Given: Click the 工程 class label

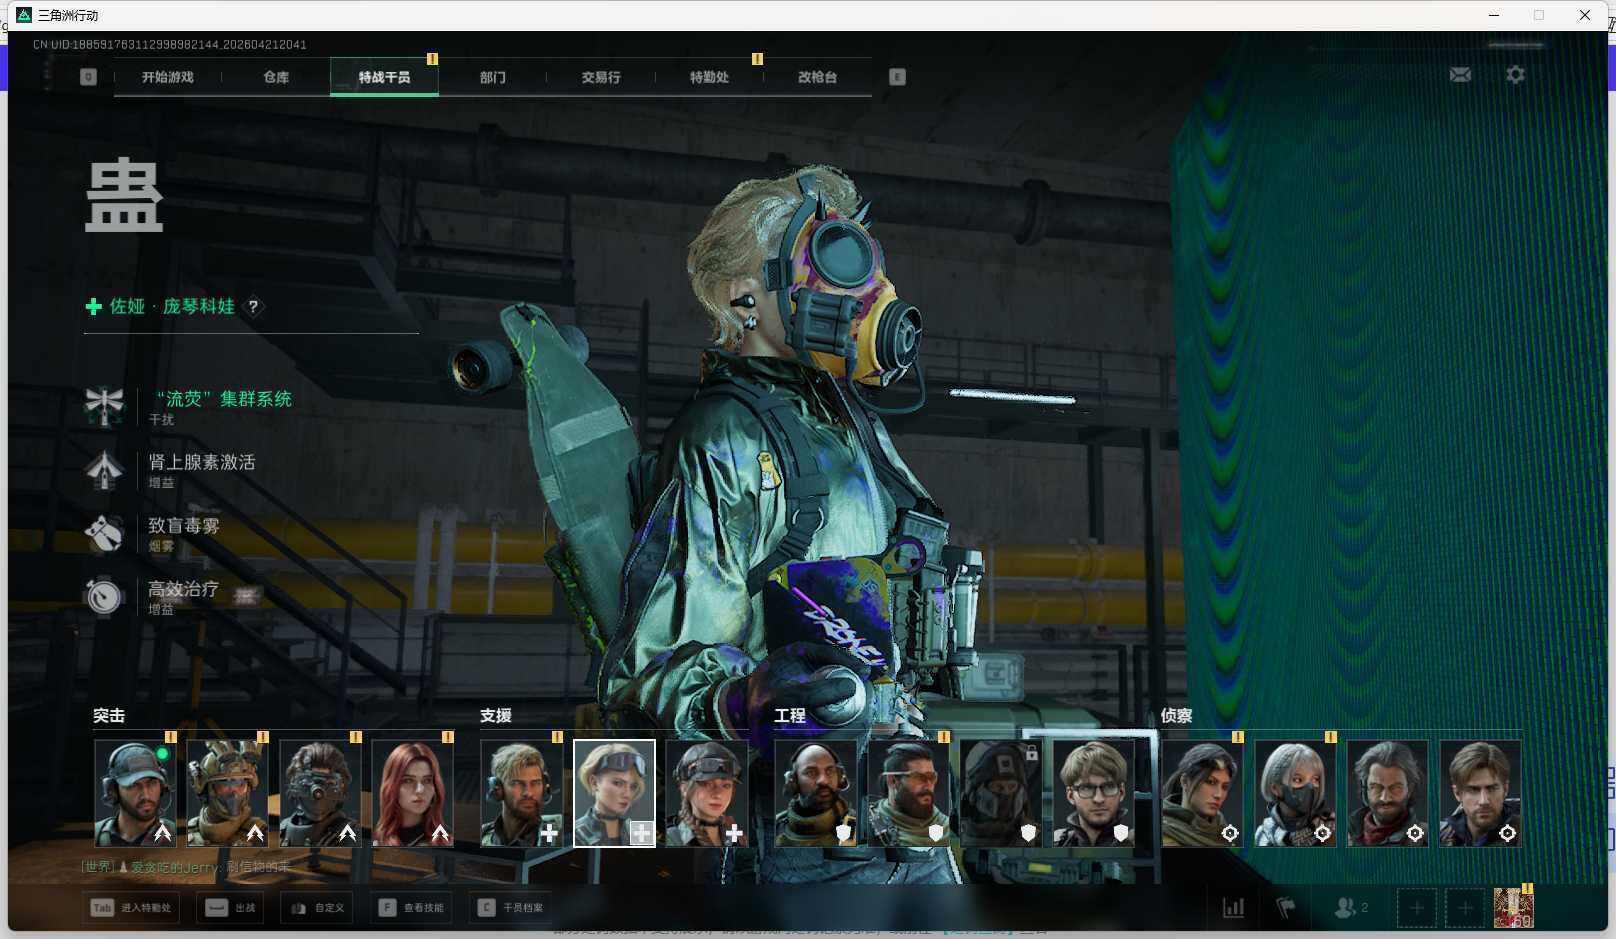Looking at the screenshot, I should [x=790, y=716].
